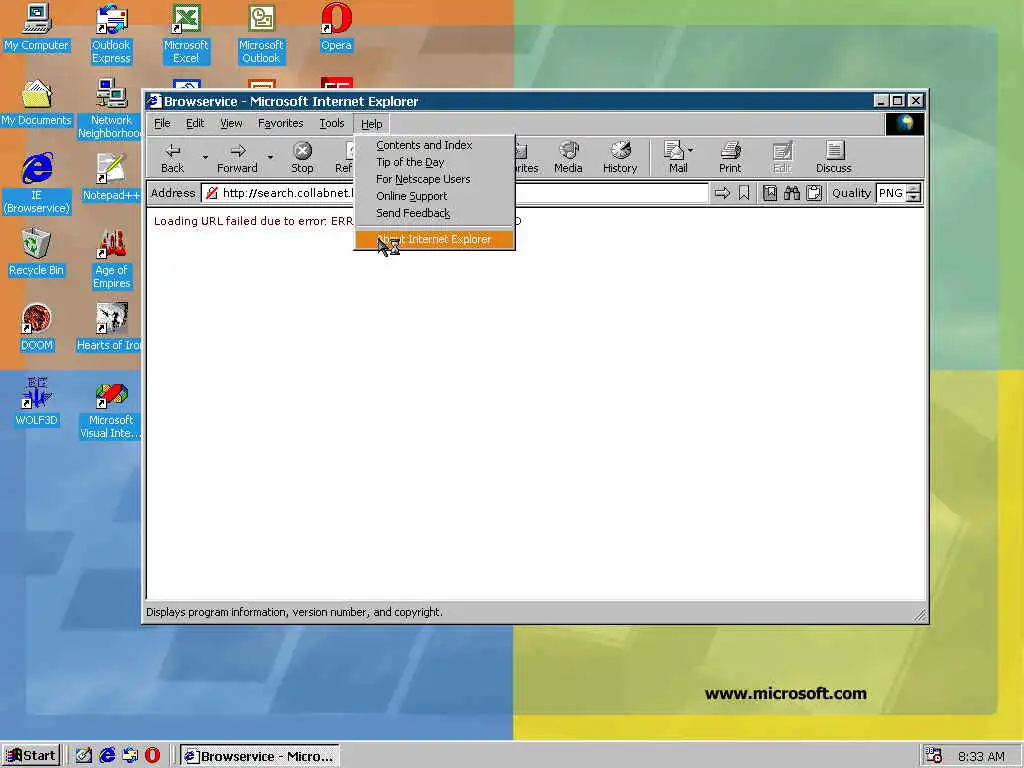Image resolution: width=1024 pixels, height=768 pixels.
Task: Click the insecure page icon in address field
Action: pyautogui.click(x=212, y=193)
